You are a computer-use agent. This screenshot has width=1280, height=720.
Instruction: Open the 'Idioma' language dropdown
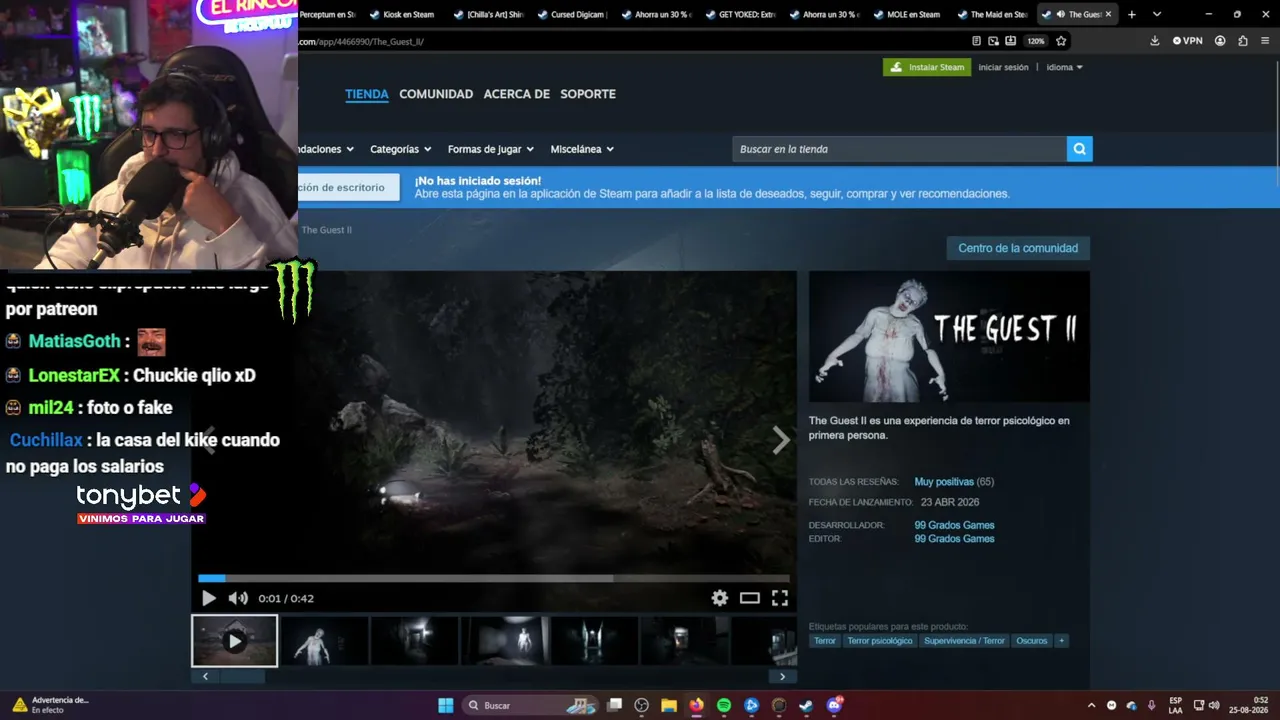1064,67
